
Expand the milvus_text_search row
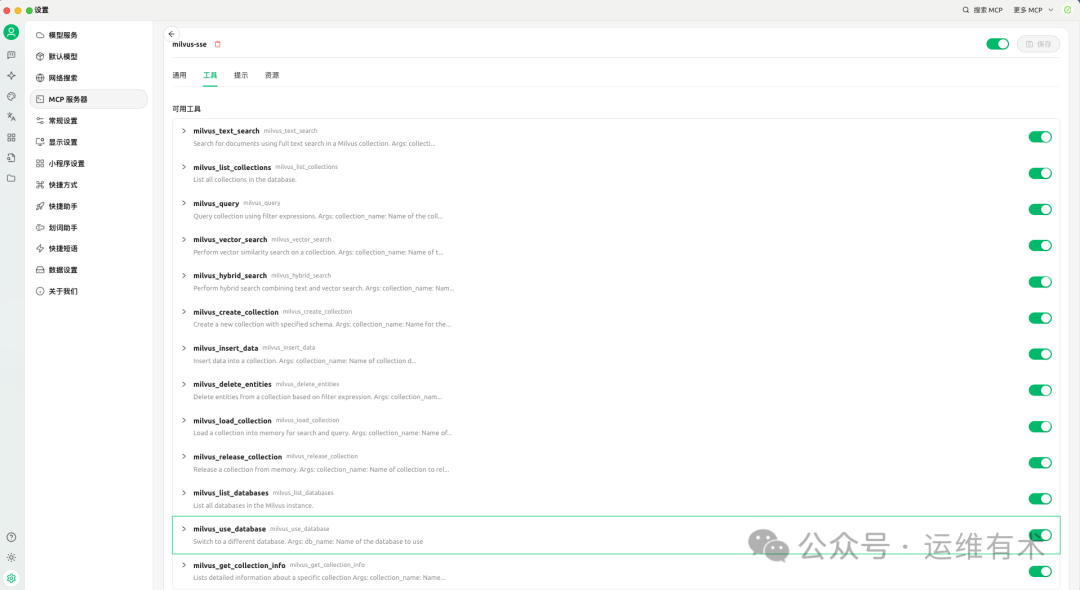[x=184, y=131]
